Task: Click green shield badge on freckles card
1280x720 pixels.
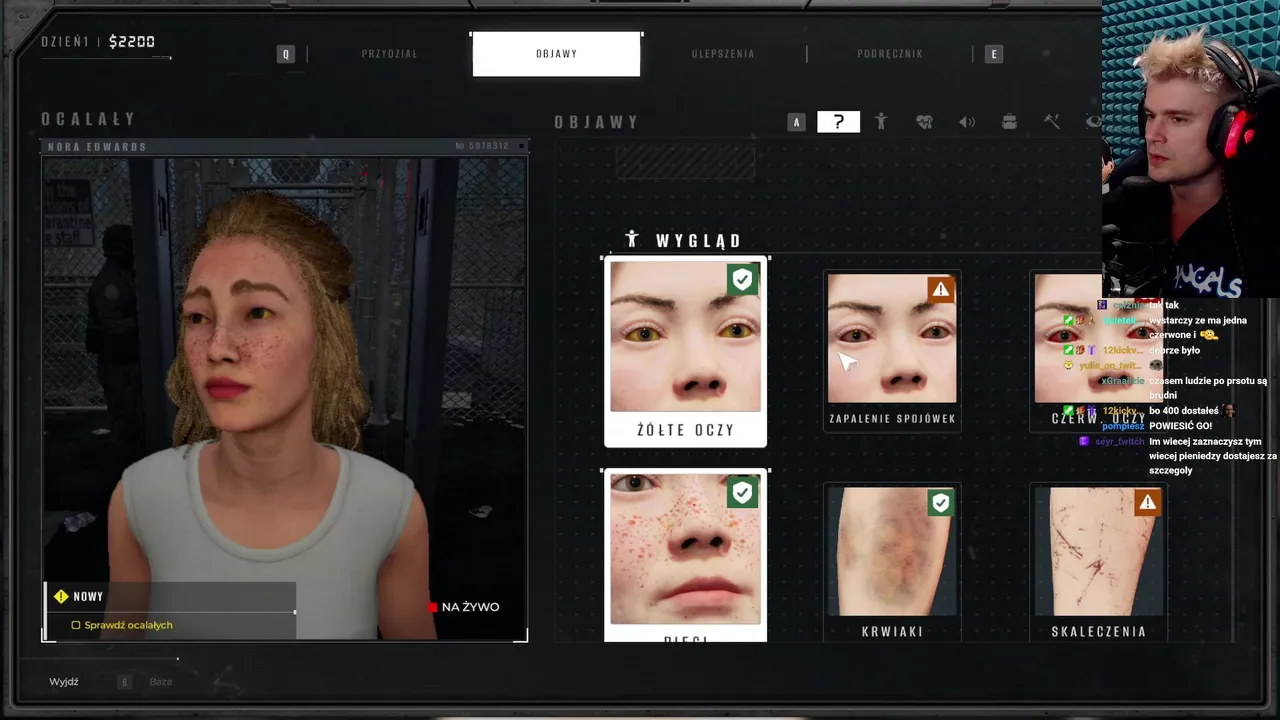Action: [742, 492]
